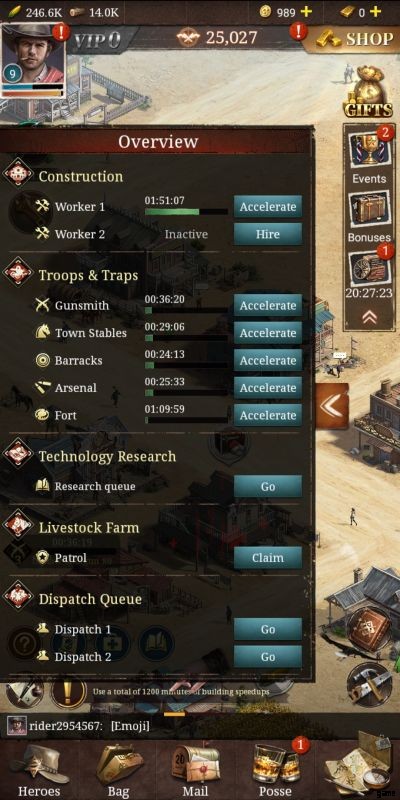Viewport: 400px width, 800px height.
Task: Open the gold bars Shop button
Action: (353, 38)
